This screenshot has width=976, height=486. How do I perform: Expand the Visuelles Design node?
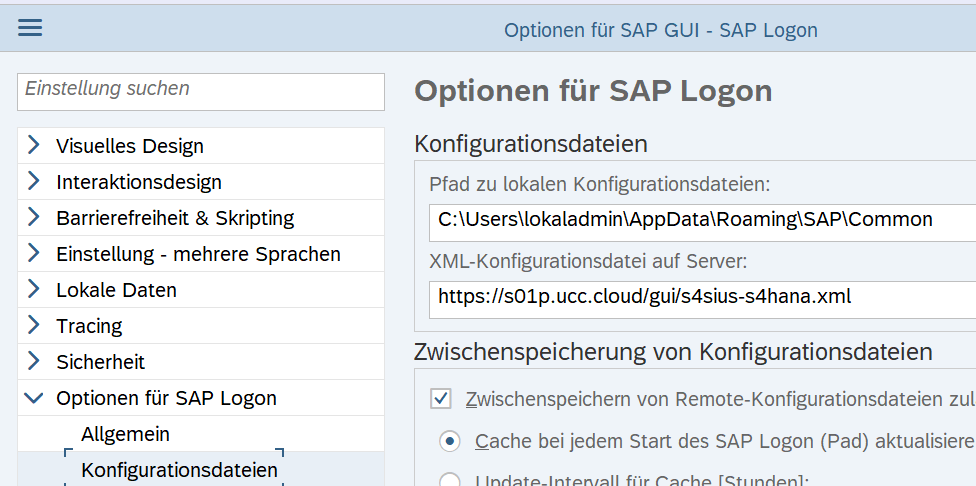pos(34,146)
